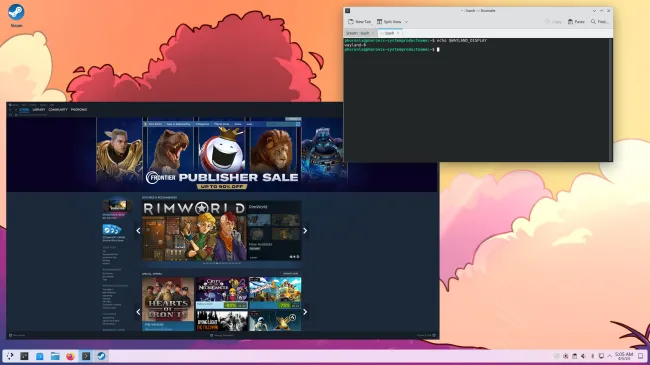The width and height of the screenshot is (650, 365).
Task: Open the PHORONIX profile tab in Steam
Action: click(79, 110)
